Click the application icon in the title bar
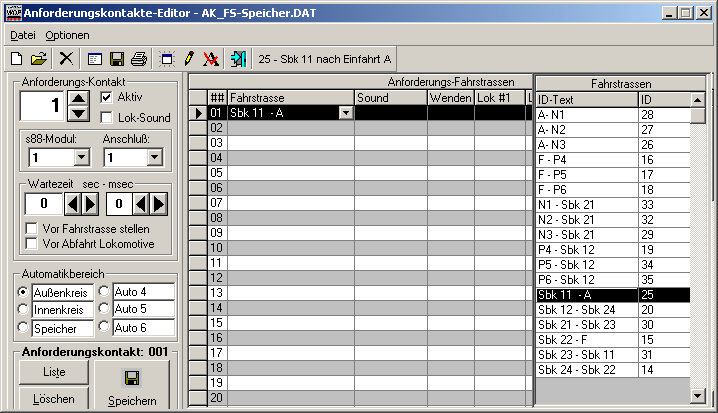 13,12
